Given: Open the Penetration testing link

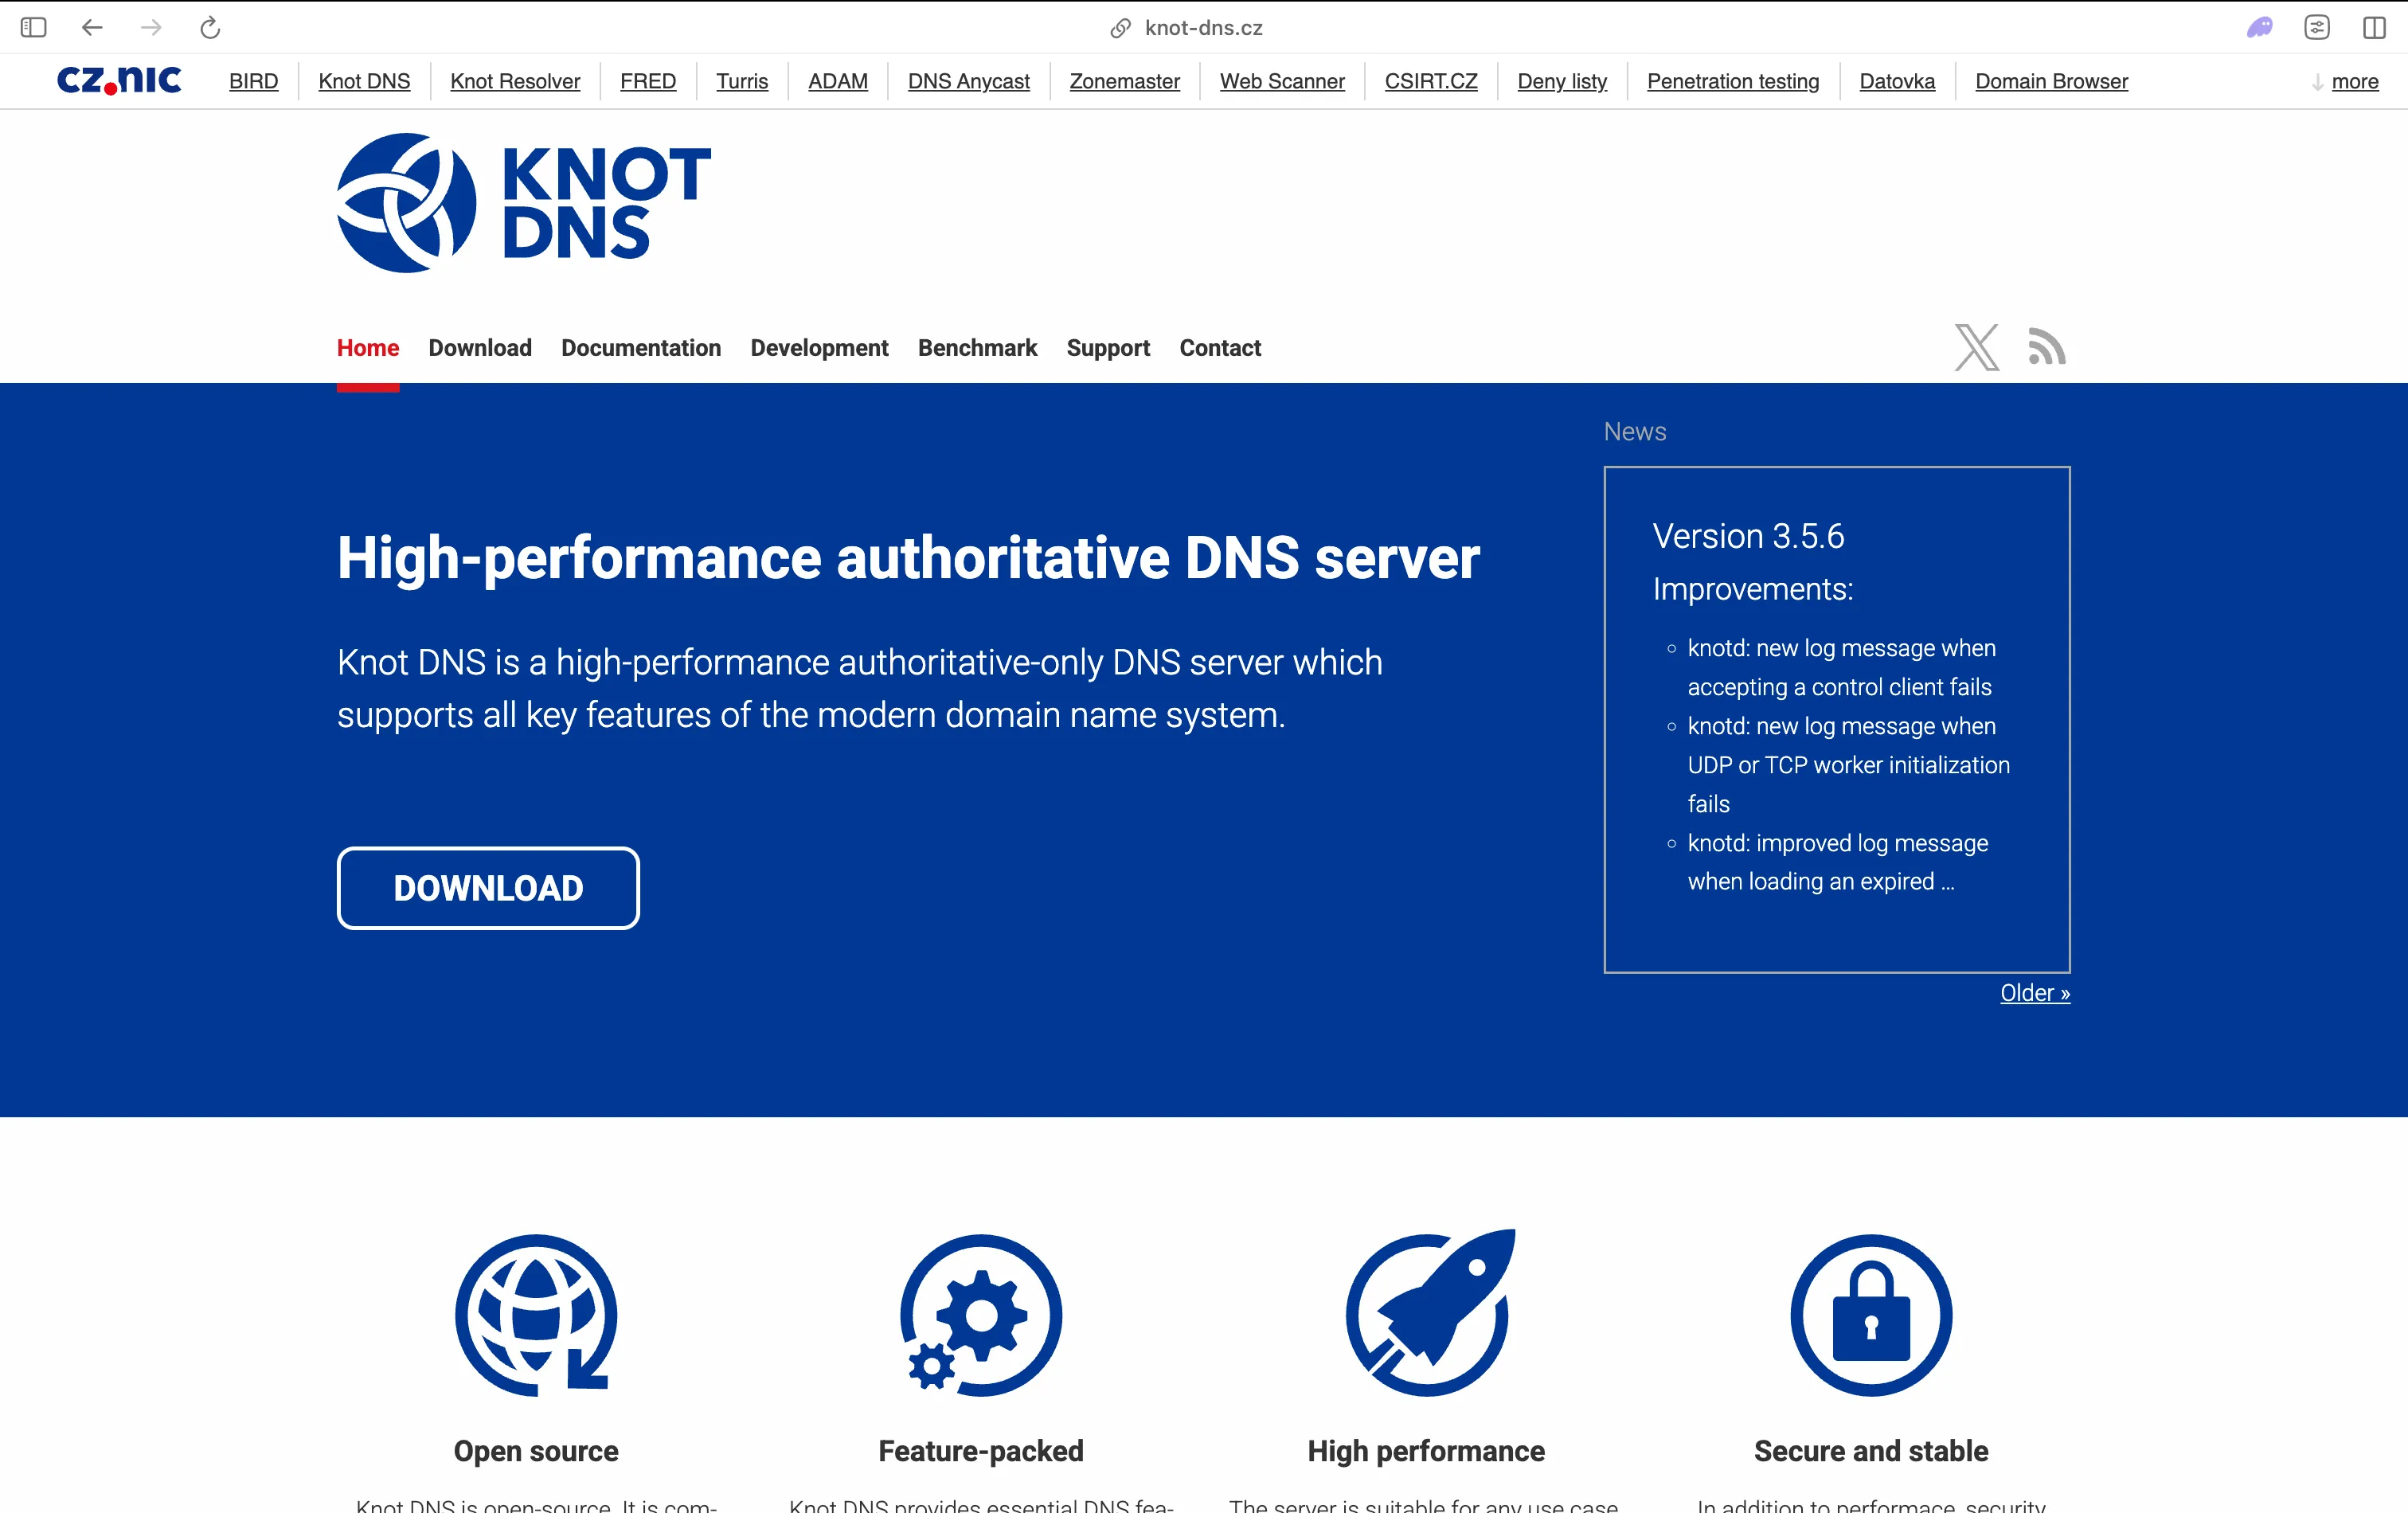Looking at the screenshot, I should tap(1733, 81).
